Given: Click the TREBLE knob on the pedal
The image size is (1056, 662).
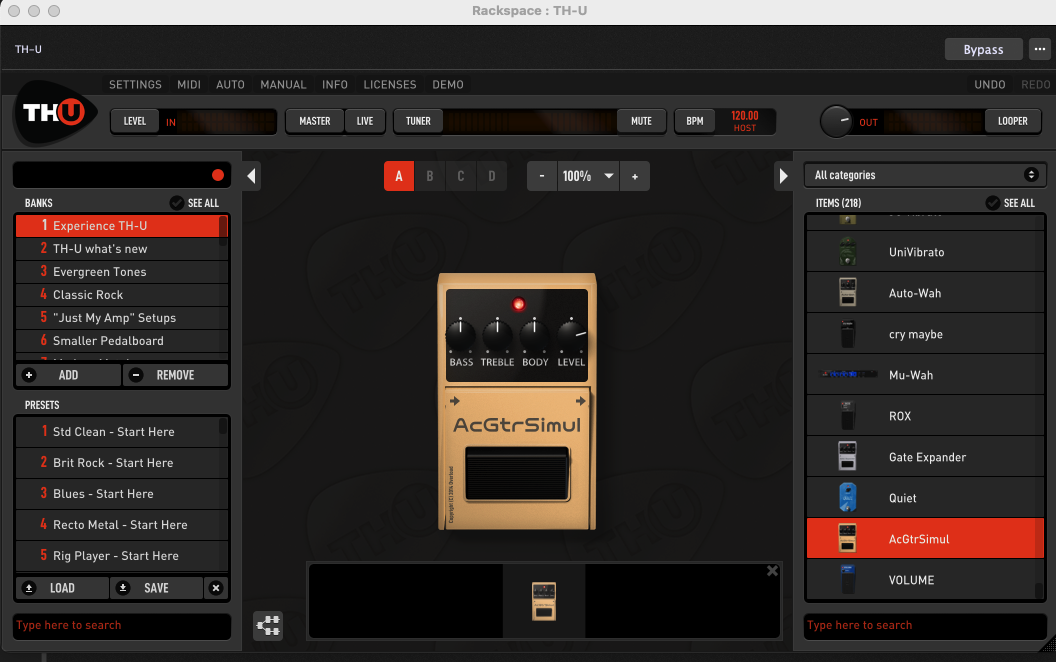Looking at the screenshot, I should (498, 335).
